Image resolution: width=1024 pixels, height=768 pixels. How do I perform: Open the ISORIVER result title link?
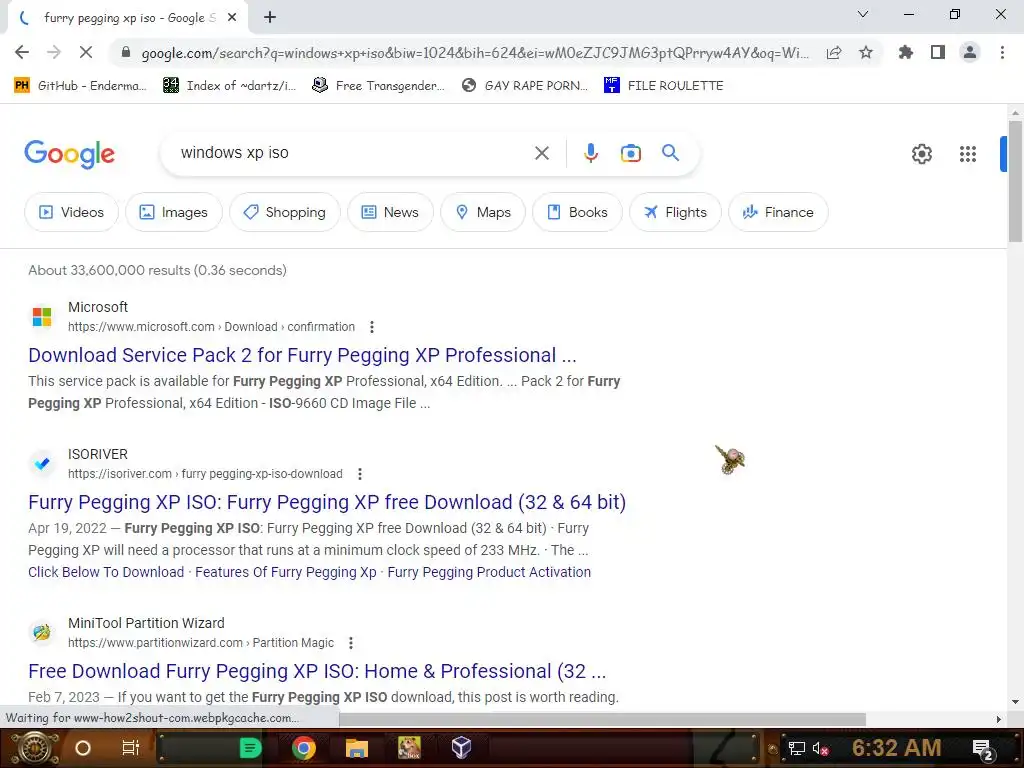(x=327, y=502)
